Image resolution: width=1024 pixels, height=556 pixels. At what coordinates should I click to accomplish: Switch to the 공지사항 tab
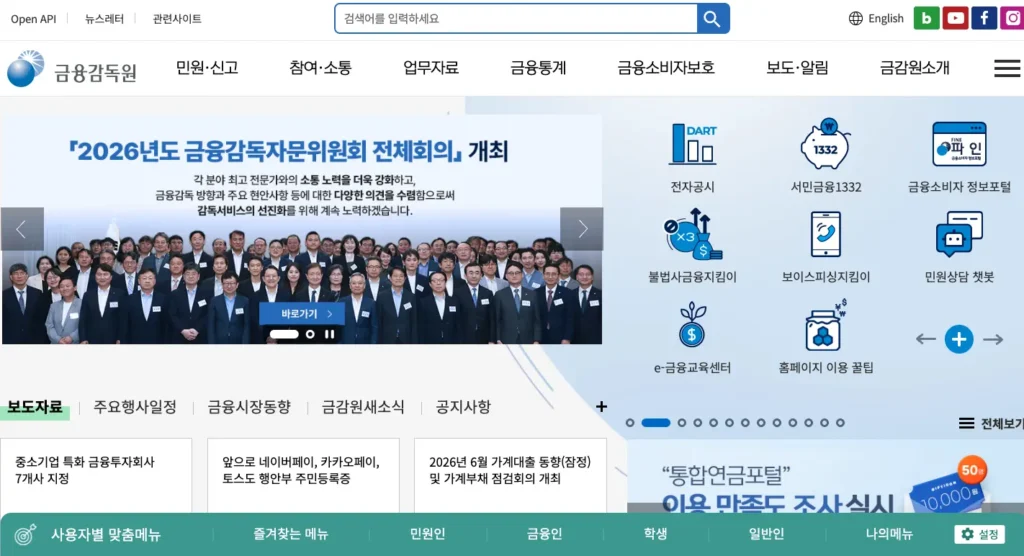(x=463, y=407)
